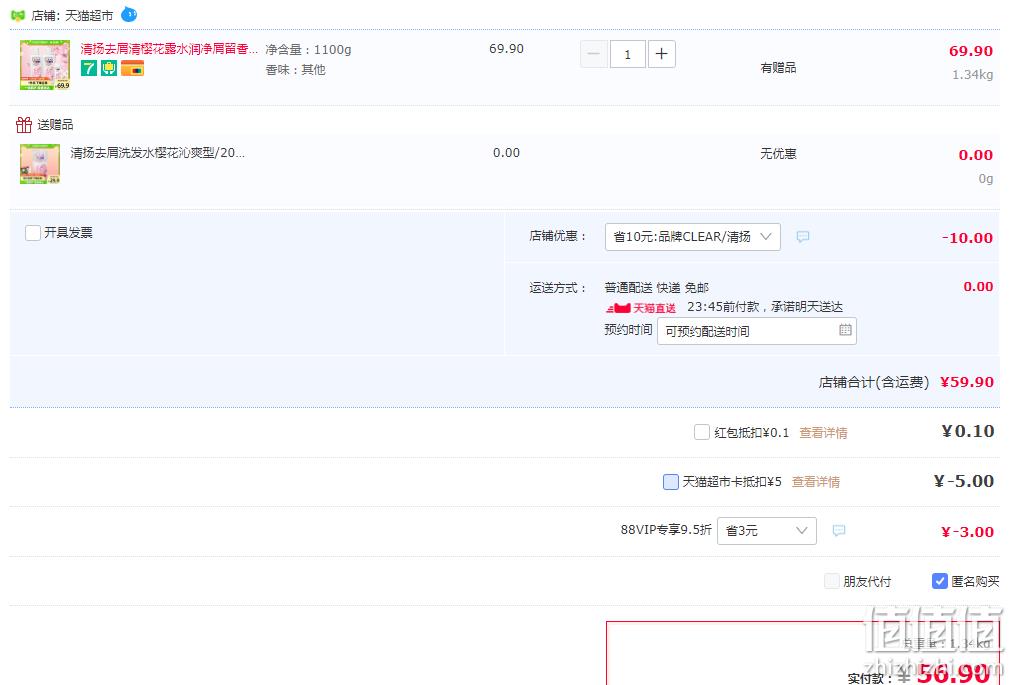Toggle the 天猫超市卡抵扣¥5 checkbox
Image resolution: width=1013 pixels, height=685 pixels.
coord(671,482)
